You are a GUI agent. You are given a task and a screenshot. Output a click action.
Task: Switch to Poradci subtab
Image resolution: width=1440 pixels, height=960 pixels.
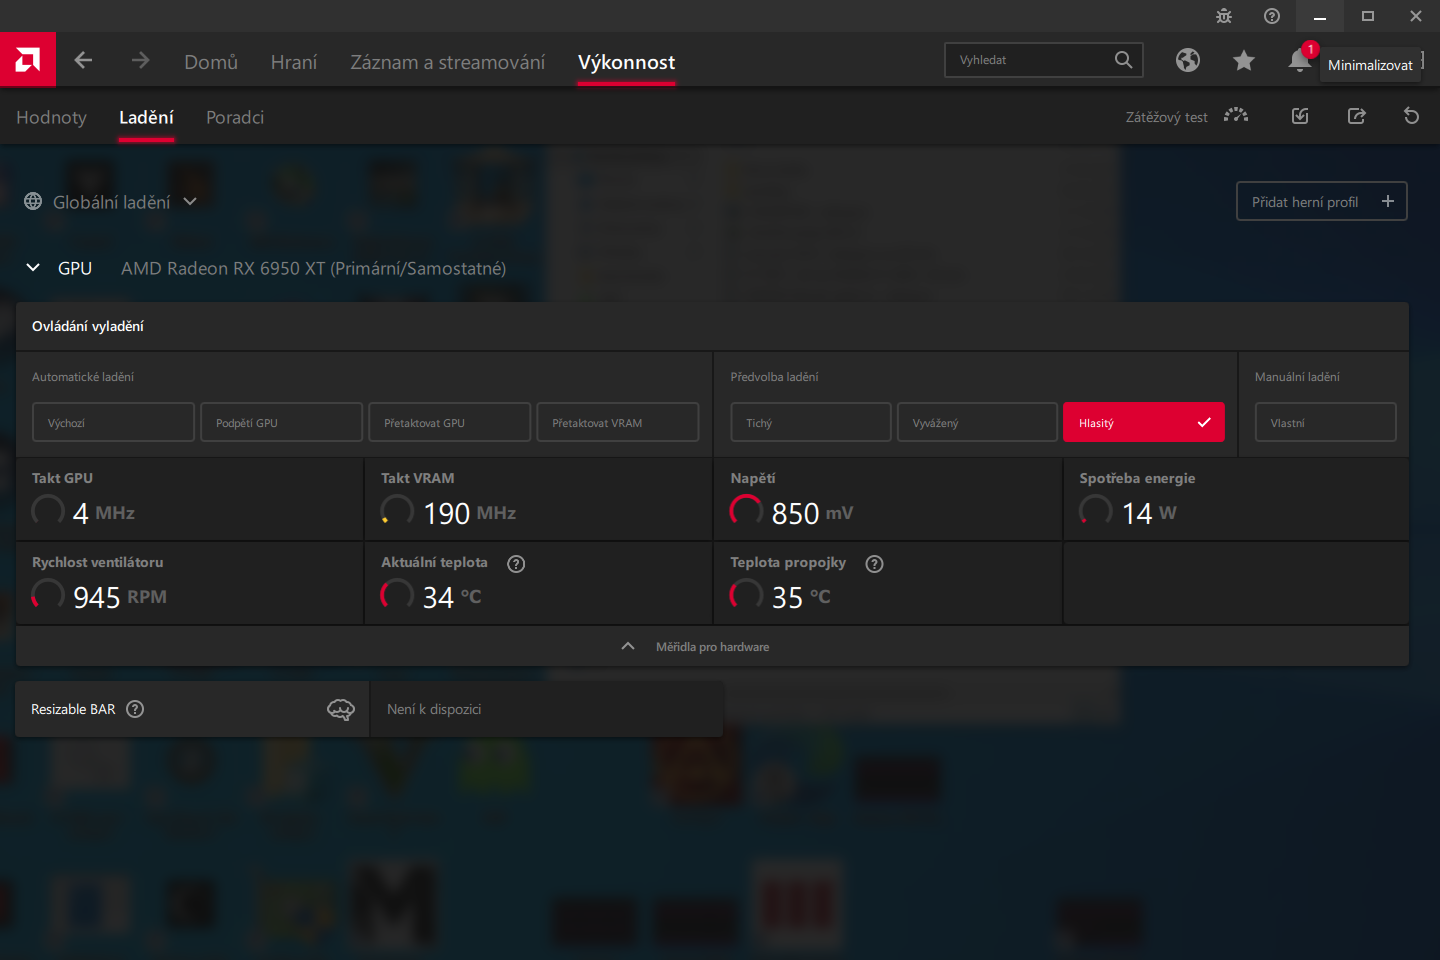235,117
